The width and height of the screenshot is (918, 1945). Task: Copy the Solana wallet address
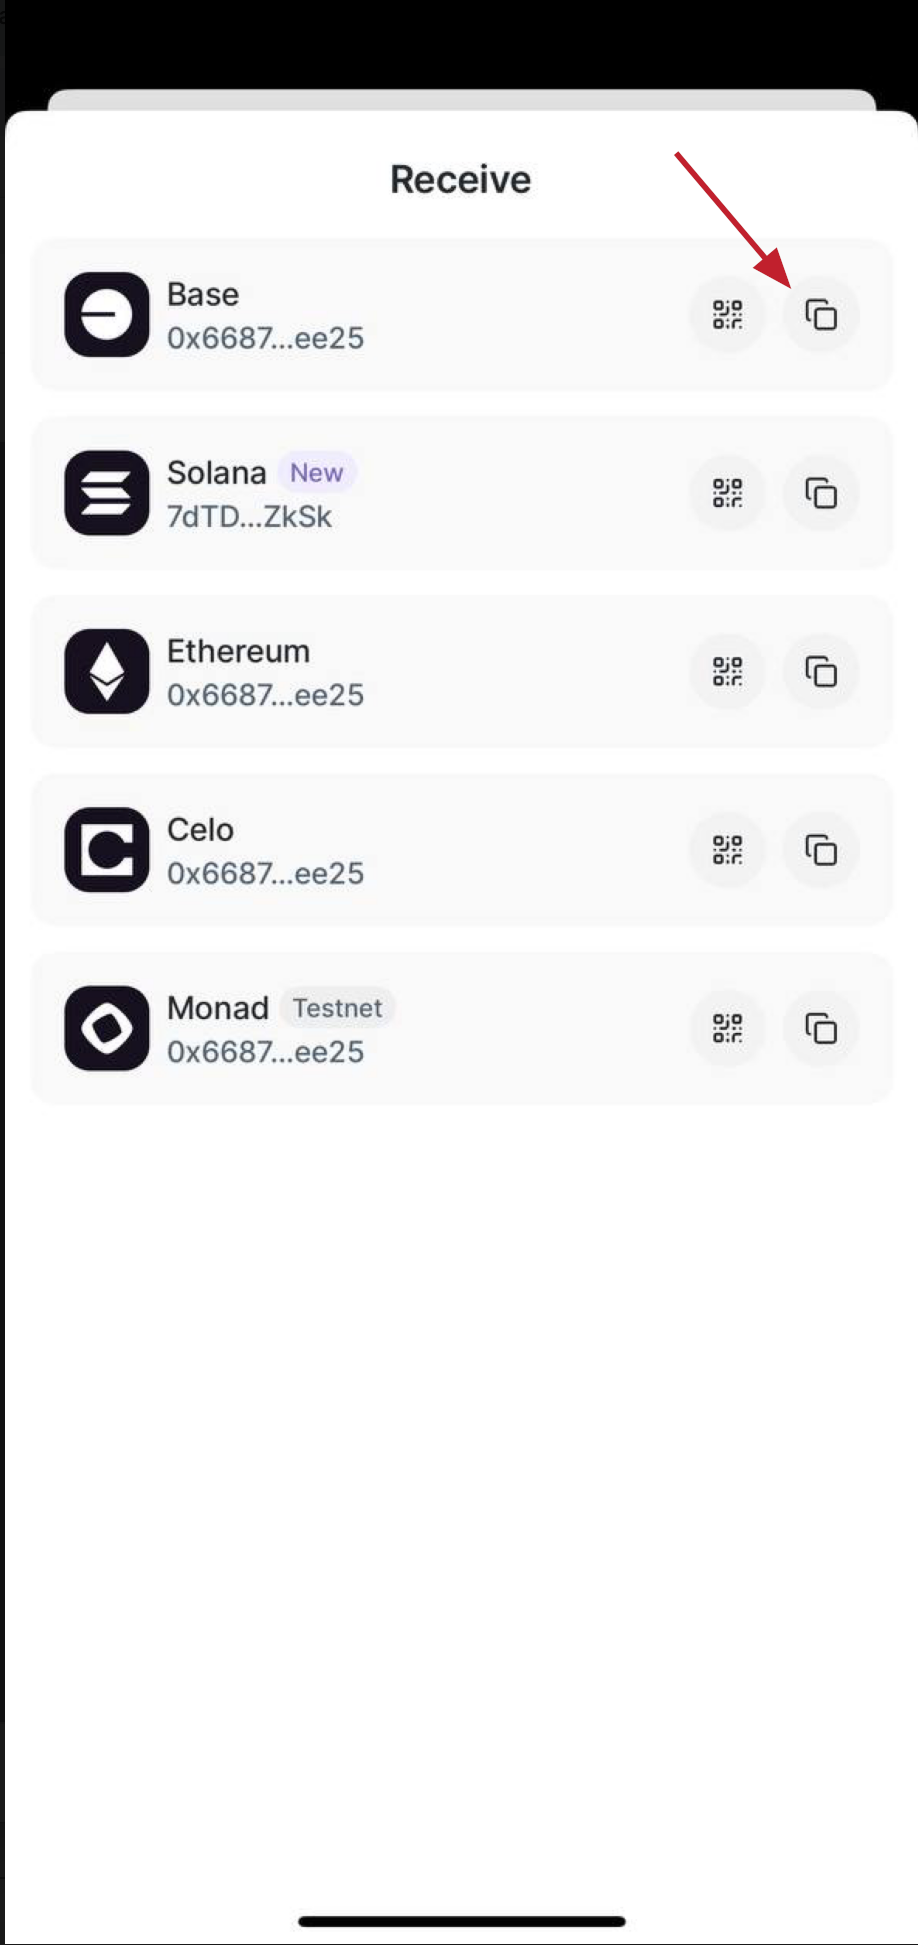click(x=821, y=493)
